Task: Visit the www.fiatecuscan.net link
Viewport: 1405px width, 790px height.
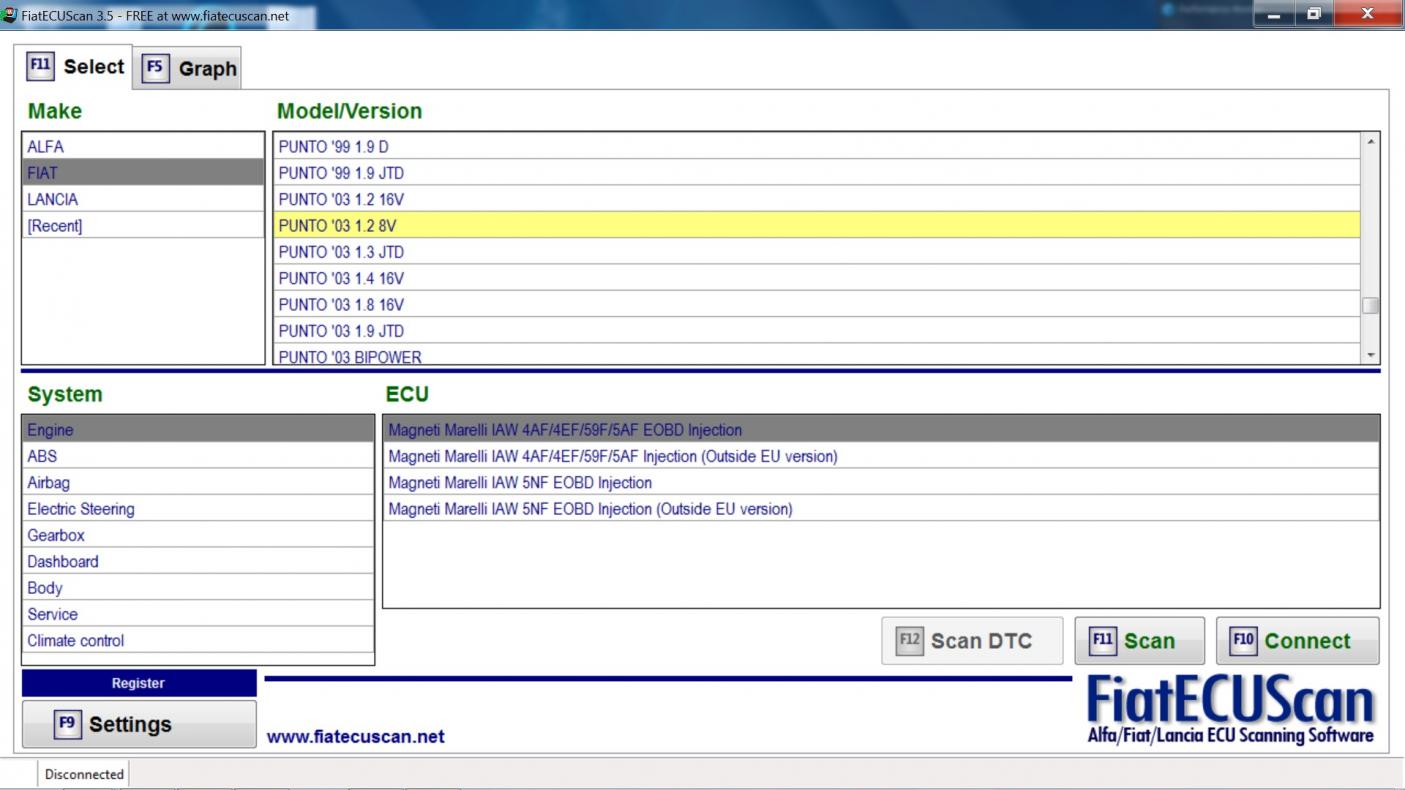Action: [x=355, y=737]
